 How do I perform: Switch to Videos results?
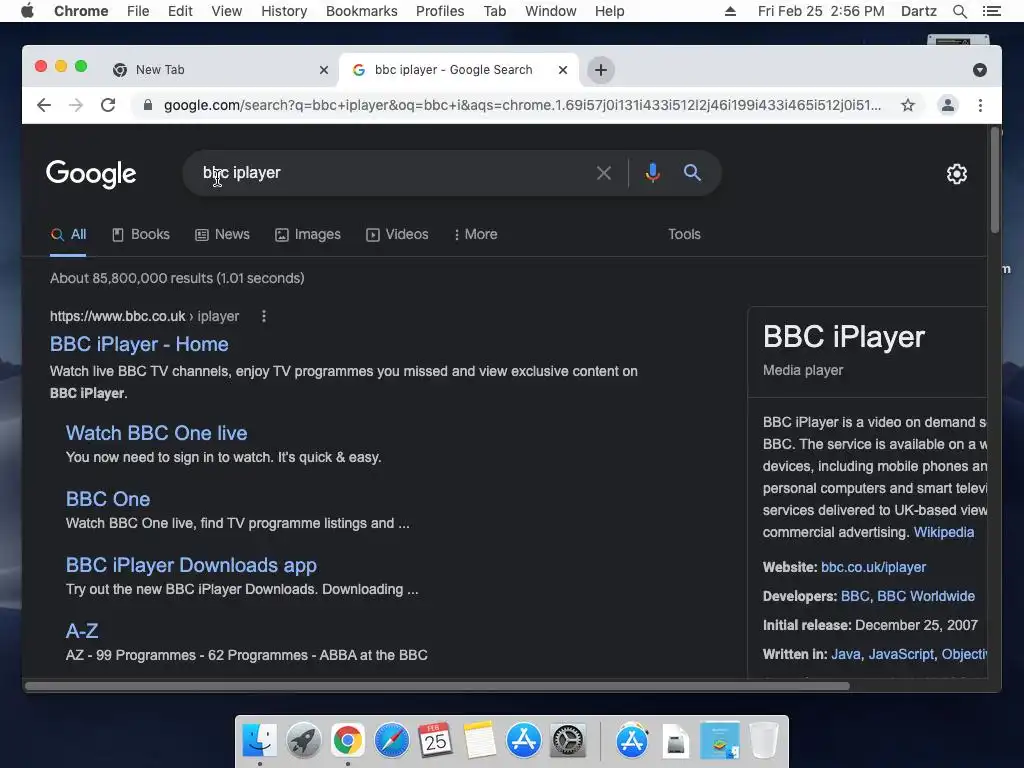click(x=397, y=234)
